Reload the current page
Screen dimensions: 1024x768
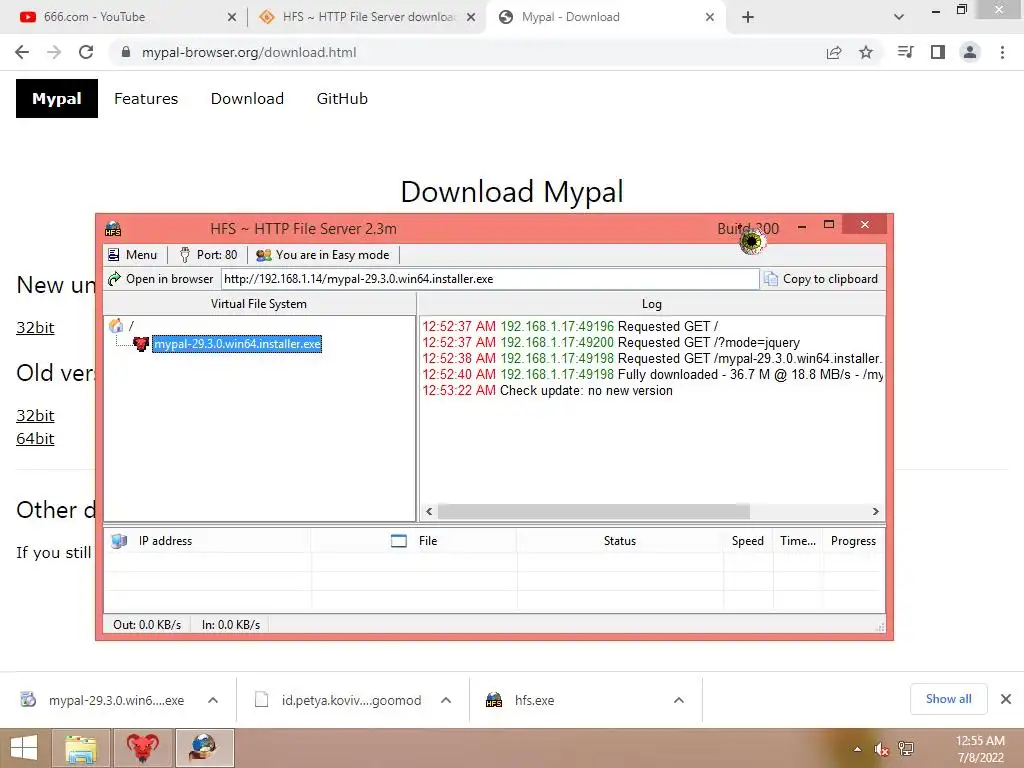[x=86, y=52]
